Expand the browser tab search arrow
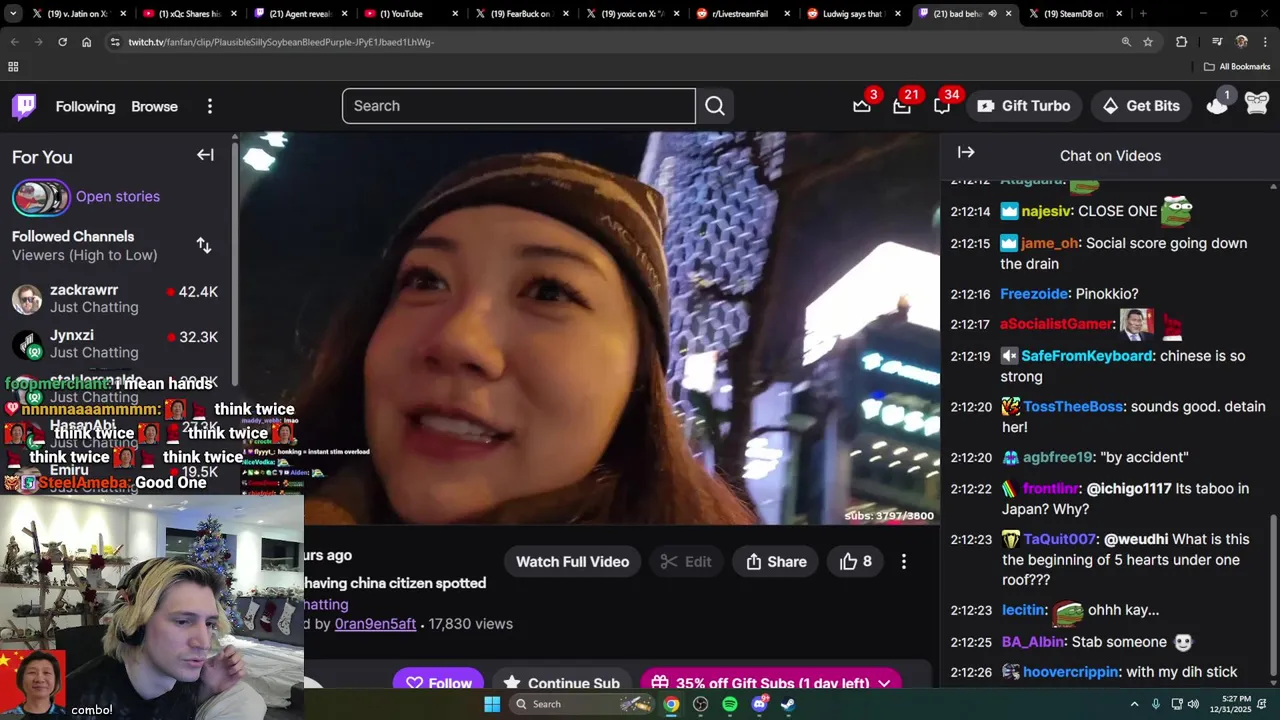 [14, 14]
